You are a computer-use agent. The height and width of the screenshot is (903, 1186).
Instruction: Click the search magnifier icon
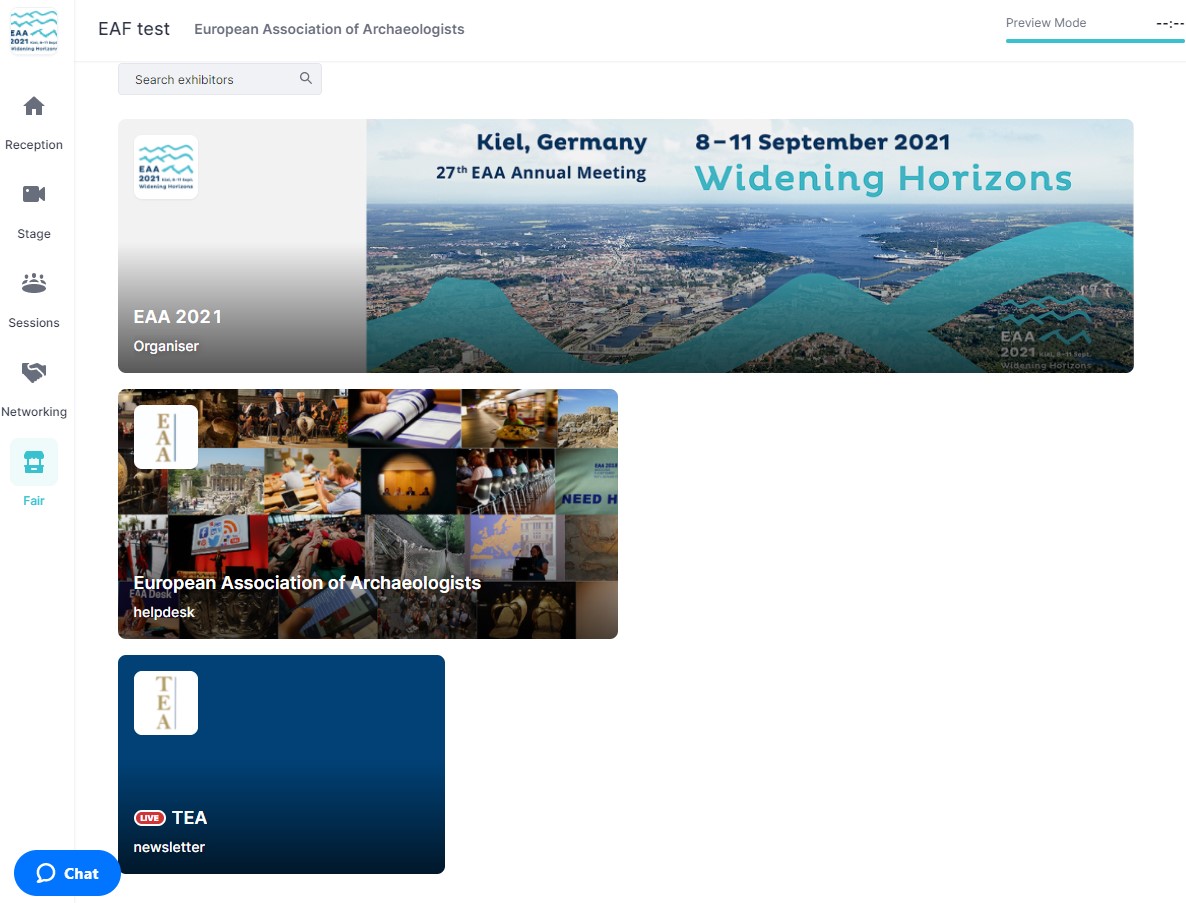click(306, 79)
